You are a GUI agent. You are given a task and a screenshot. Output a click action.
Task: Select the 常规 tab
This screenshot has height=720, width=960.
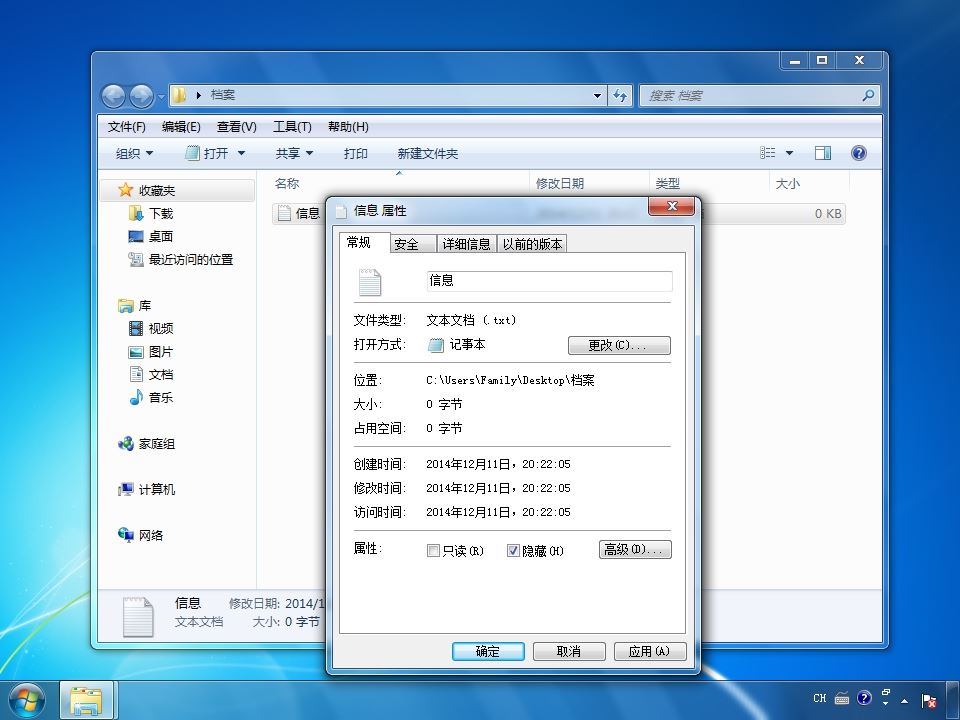[x=364, y=242]
